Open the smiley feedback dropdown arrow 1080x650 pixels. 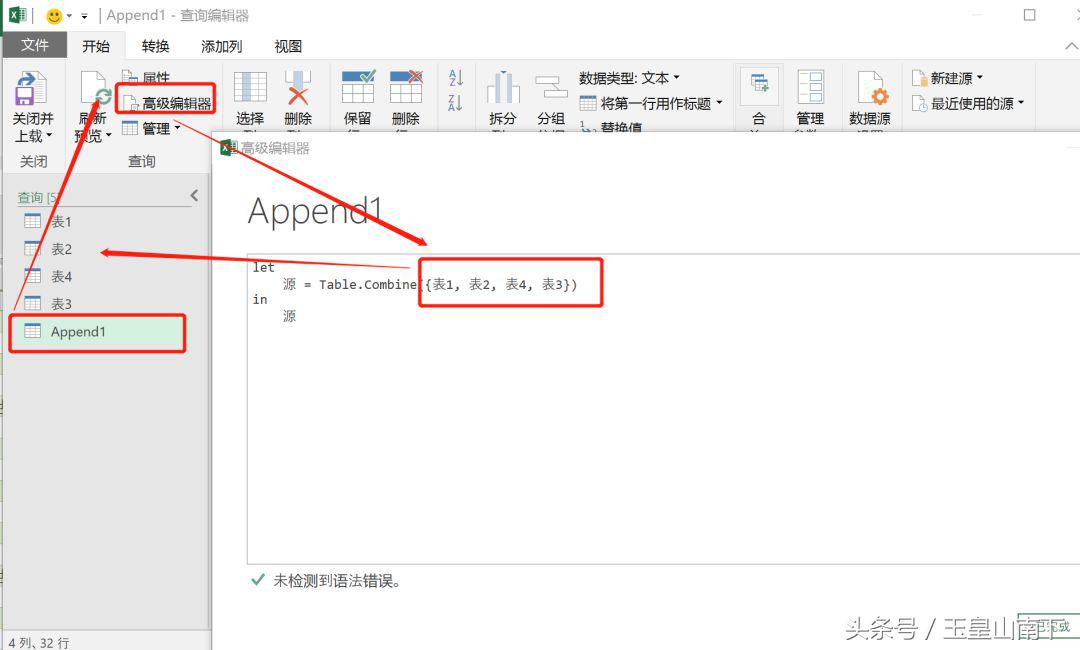point(70,15)
